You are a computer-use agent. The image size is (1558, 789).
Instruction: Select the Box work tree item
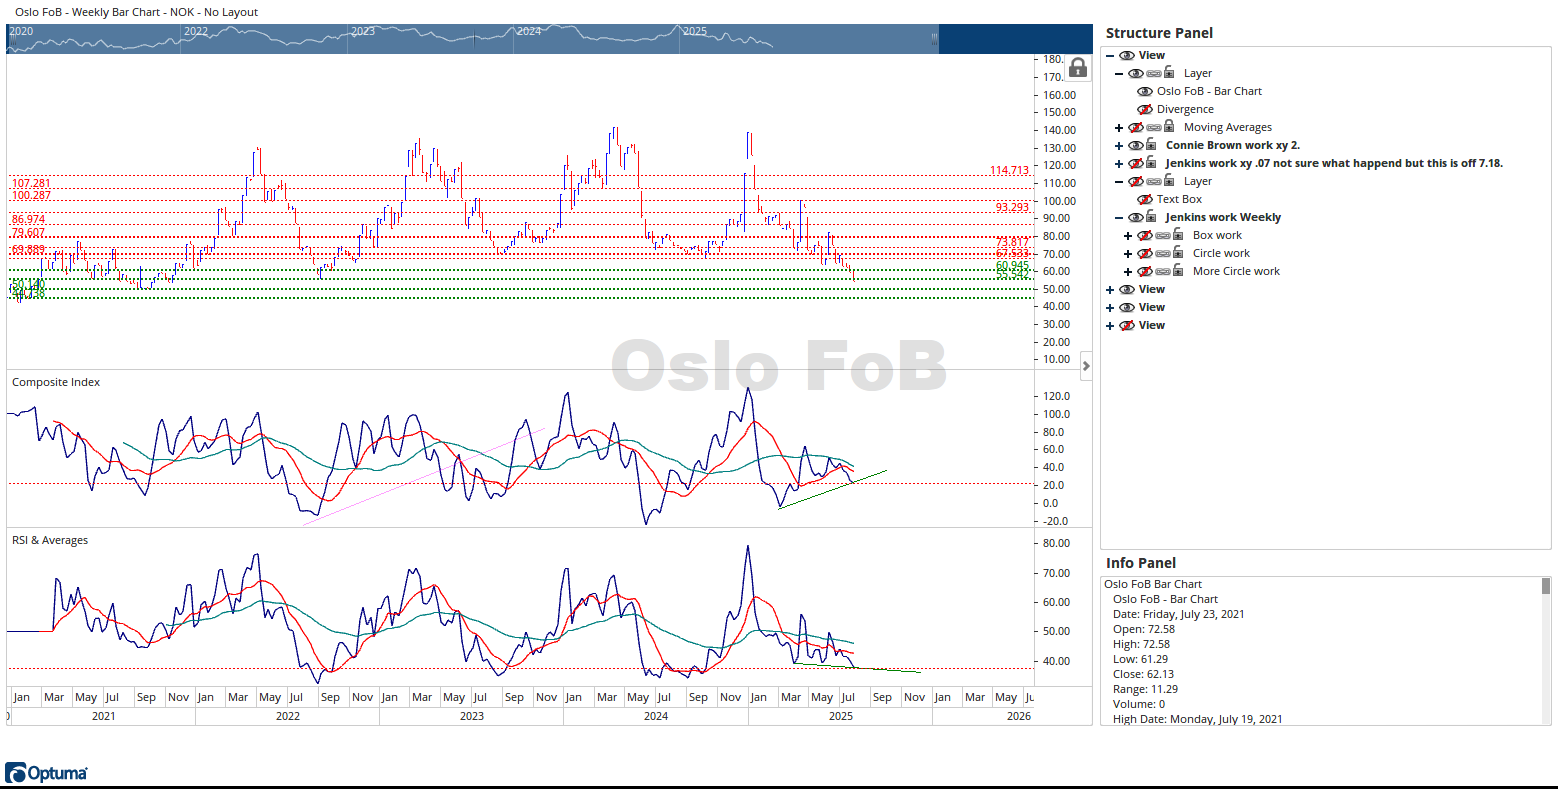coord(1217,236)
